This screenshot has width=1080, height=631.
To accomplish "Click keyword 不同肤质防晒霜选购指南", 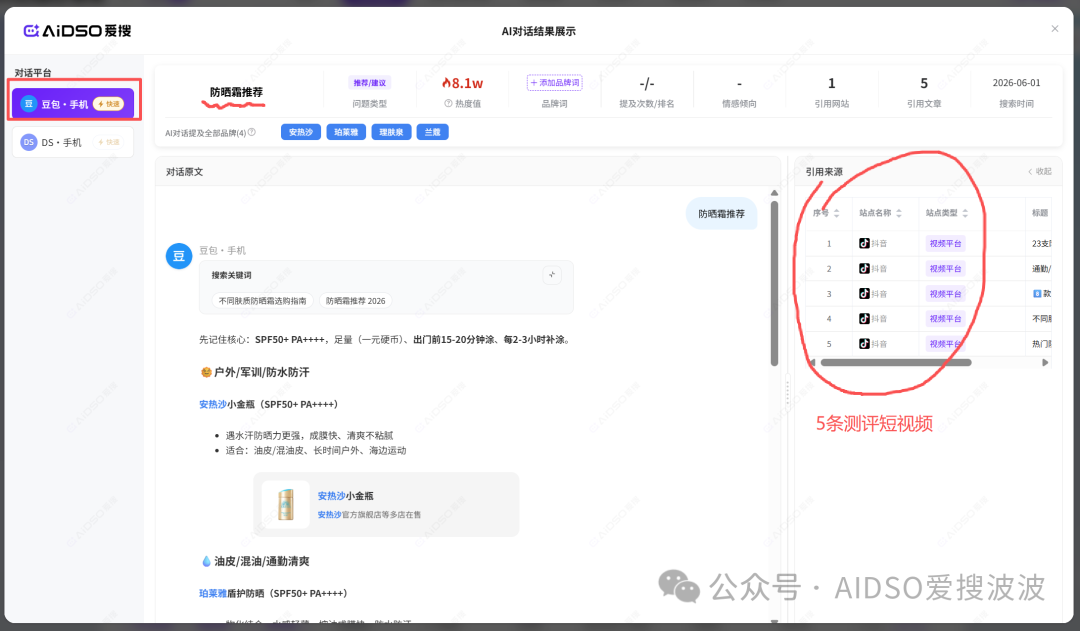I will (262, 301).
